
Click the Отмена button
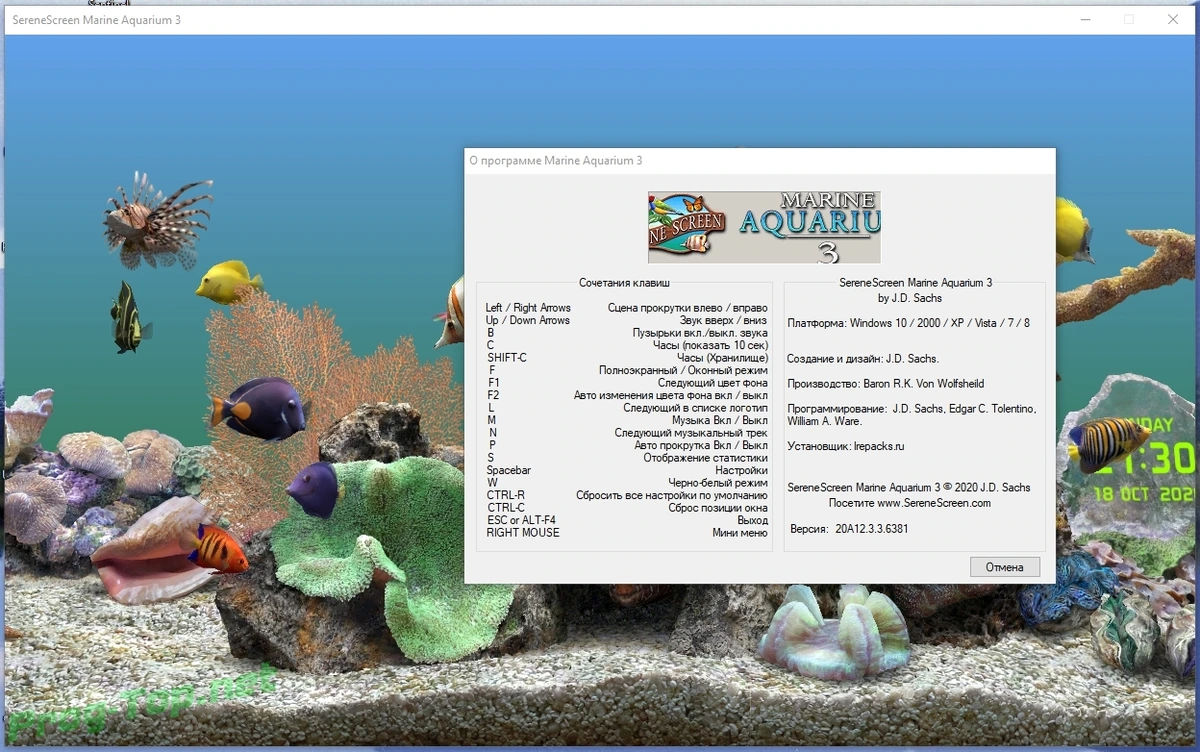[x=1004, y=567]
